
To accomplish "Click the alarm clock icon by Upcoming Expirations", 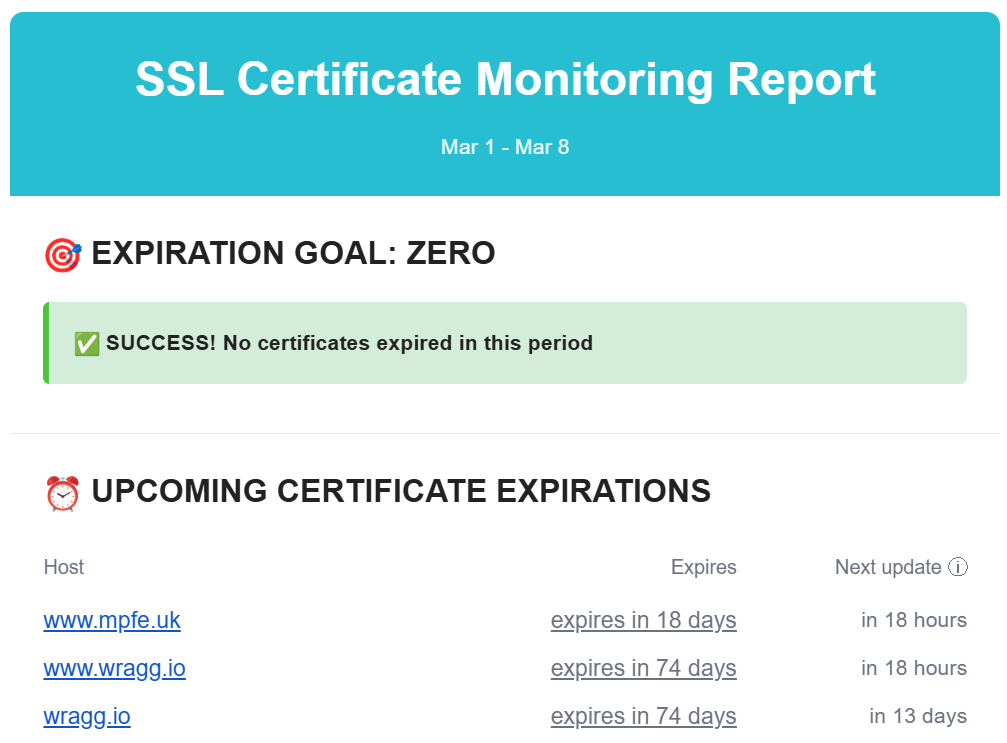I will [x=62, y=493].
